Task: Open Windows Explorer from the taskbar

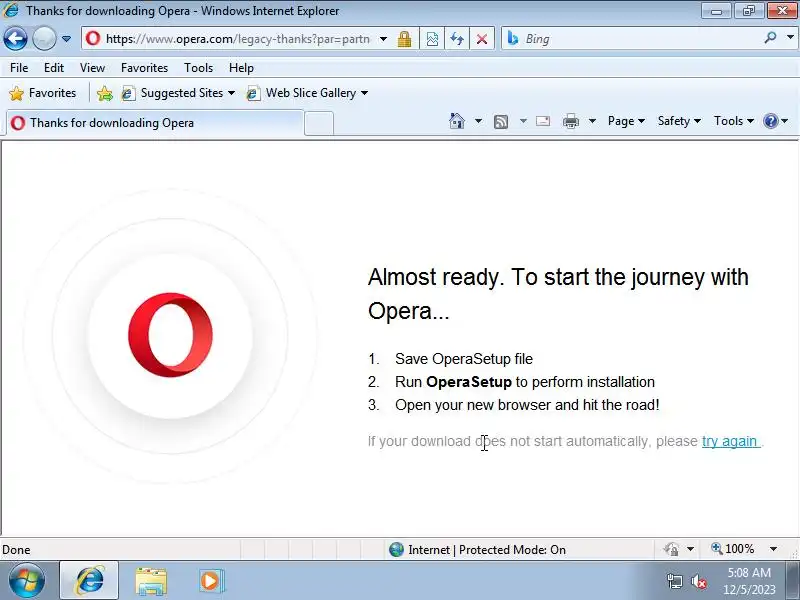Action: click(151, 581)
